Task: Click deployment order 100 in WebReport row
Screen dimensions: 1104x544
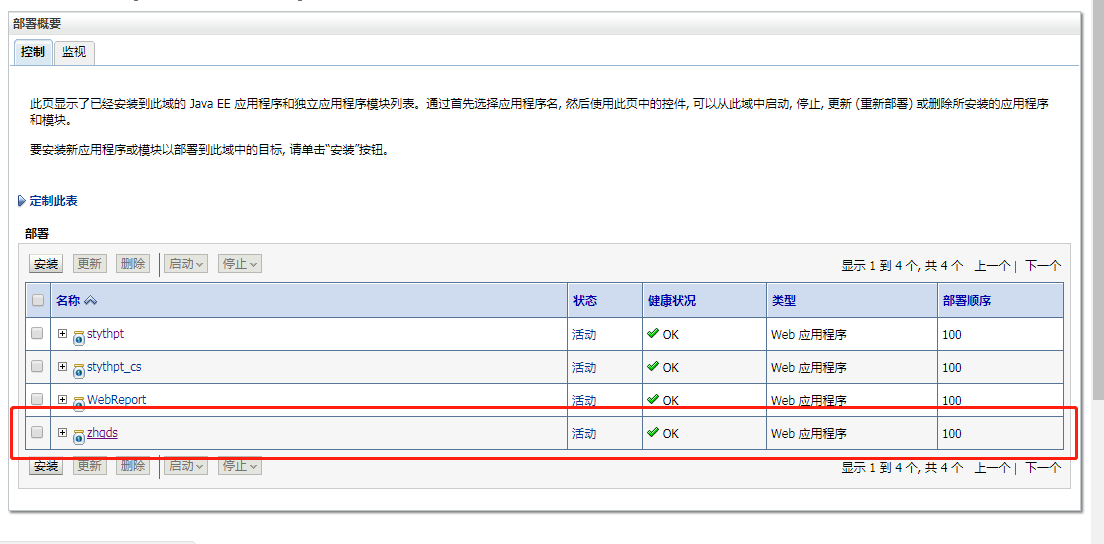Action: click(952, 401)
